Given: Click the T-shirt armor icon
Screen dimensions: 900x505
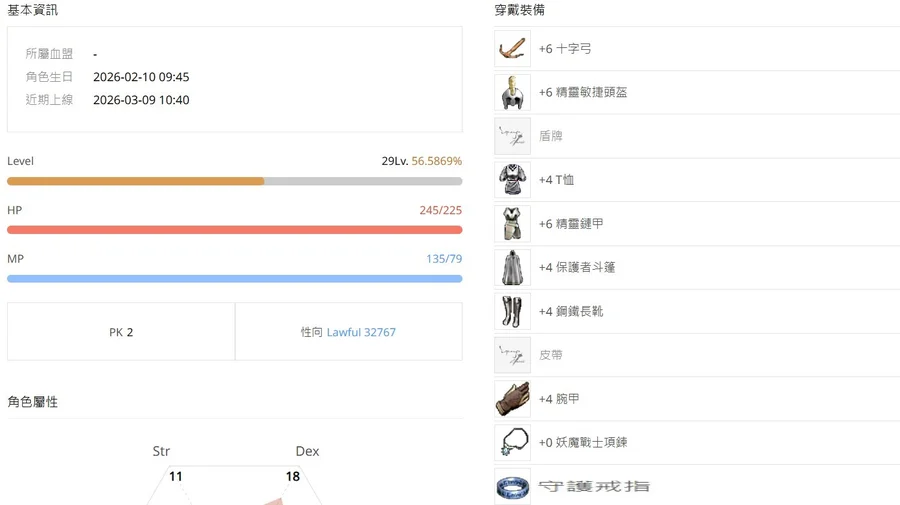Looking at the screenshot, I should [x=512, y=180].
